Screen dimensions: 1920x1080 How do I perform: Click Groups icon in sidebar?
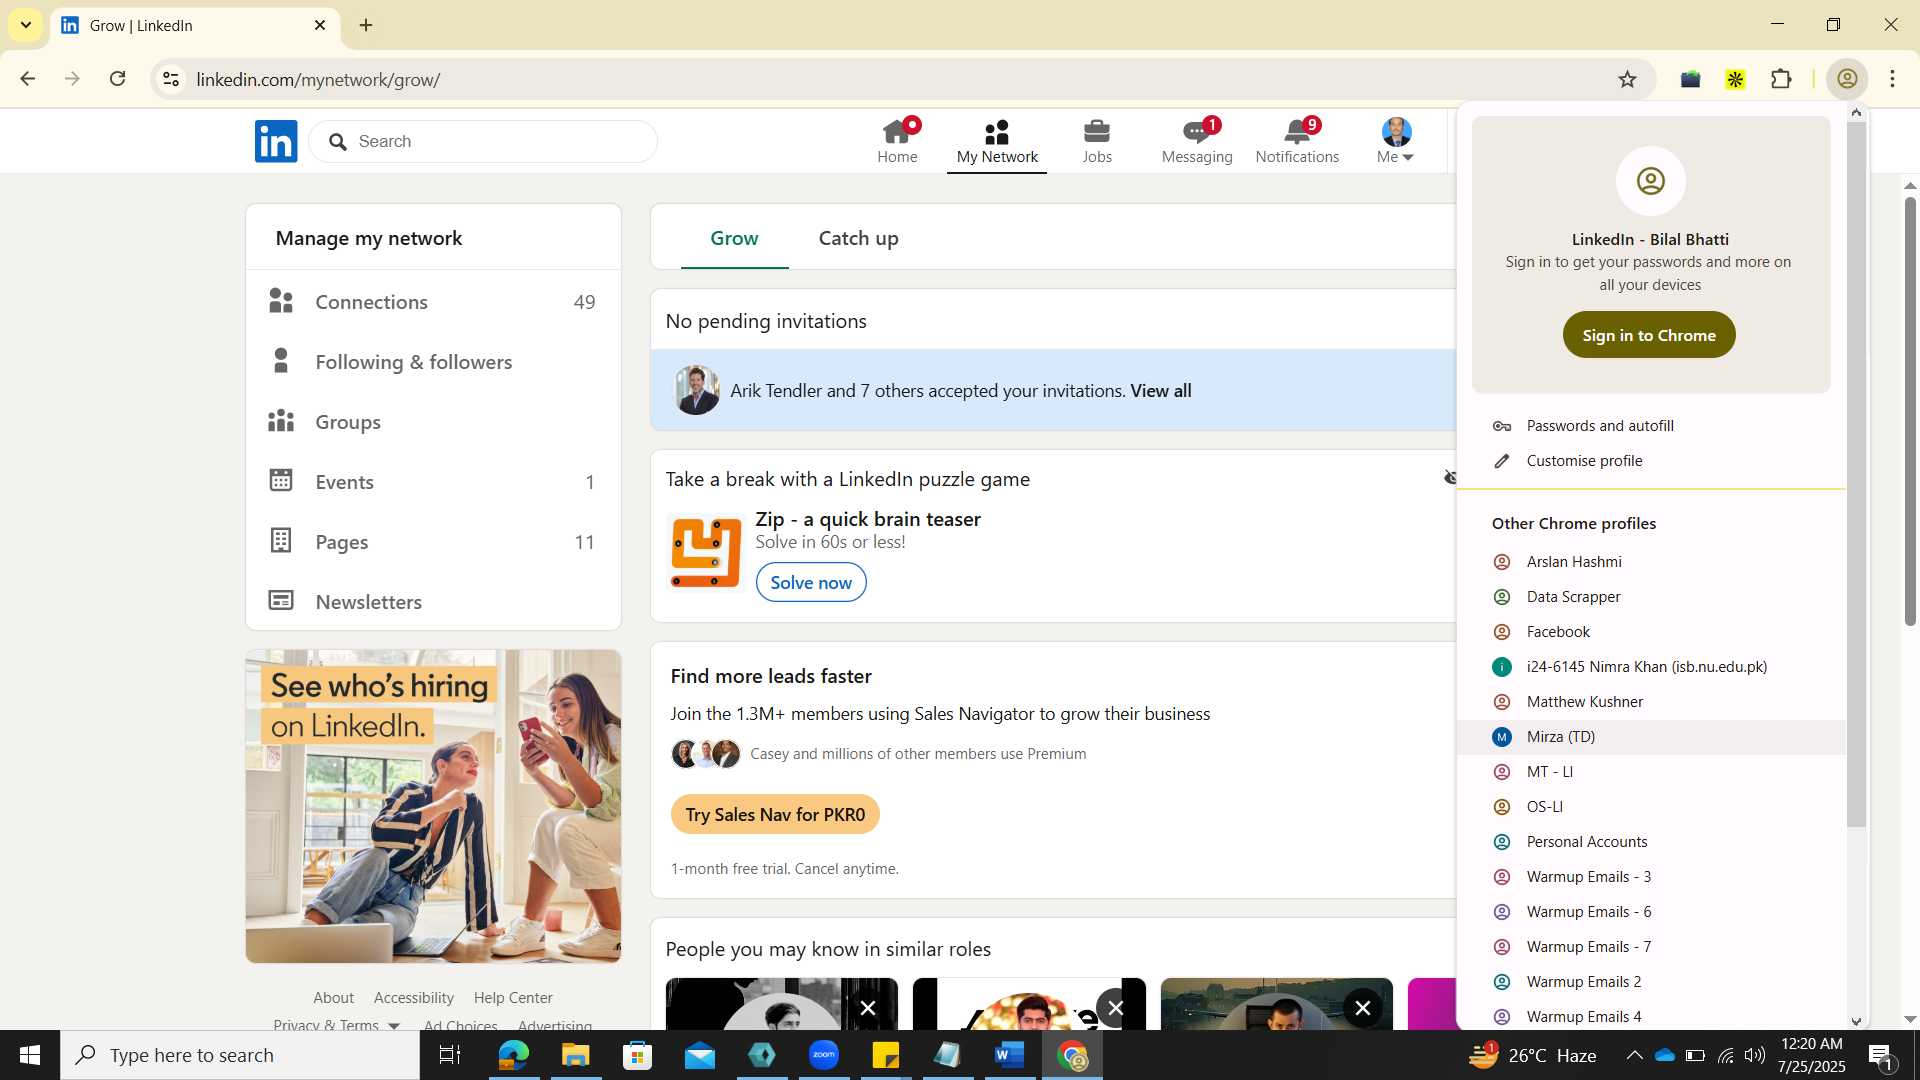tap(281, 421)
